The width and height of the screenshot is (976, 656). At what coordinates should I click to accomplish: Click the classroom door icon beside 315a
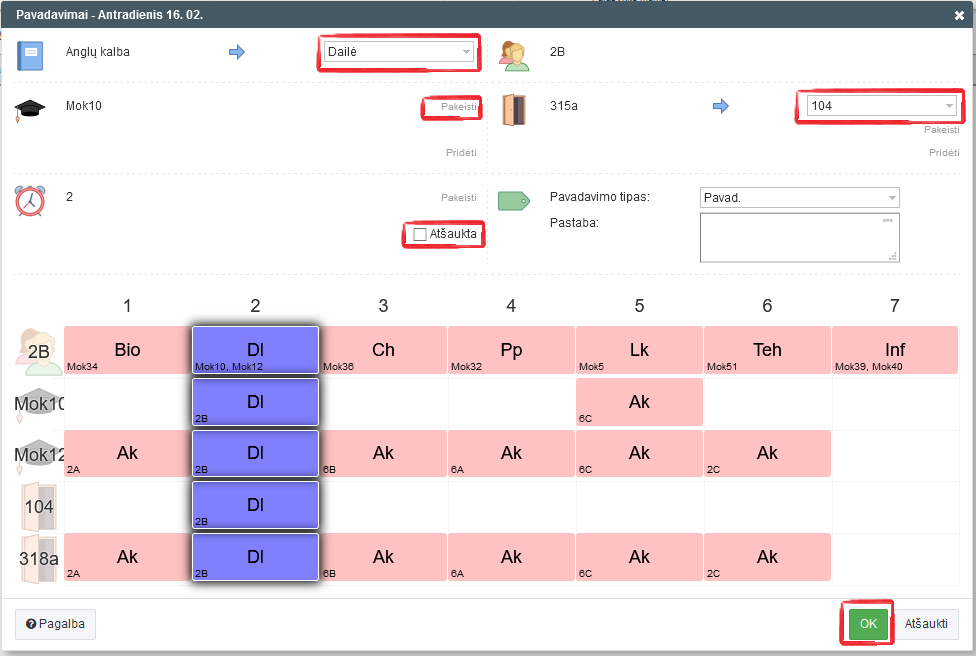click(514, 110)
